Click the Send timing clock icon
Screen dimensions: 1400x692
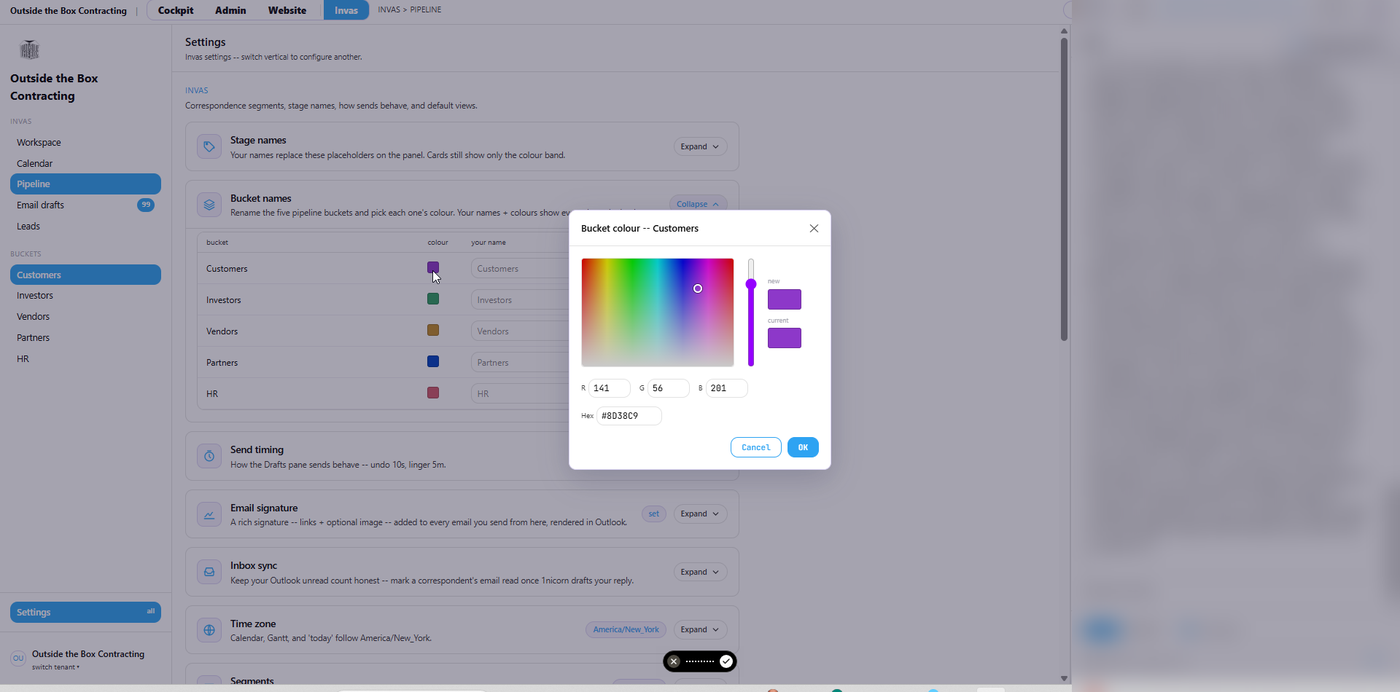(209, 456)
